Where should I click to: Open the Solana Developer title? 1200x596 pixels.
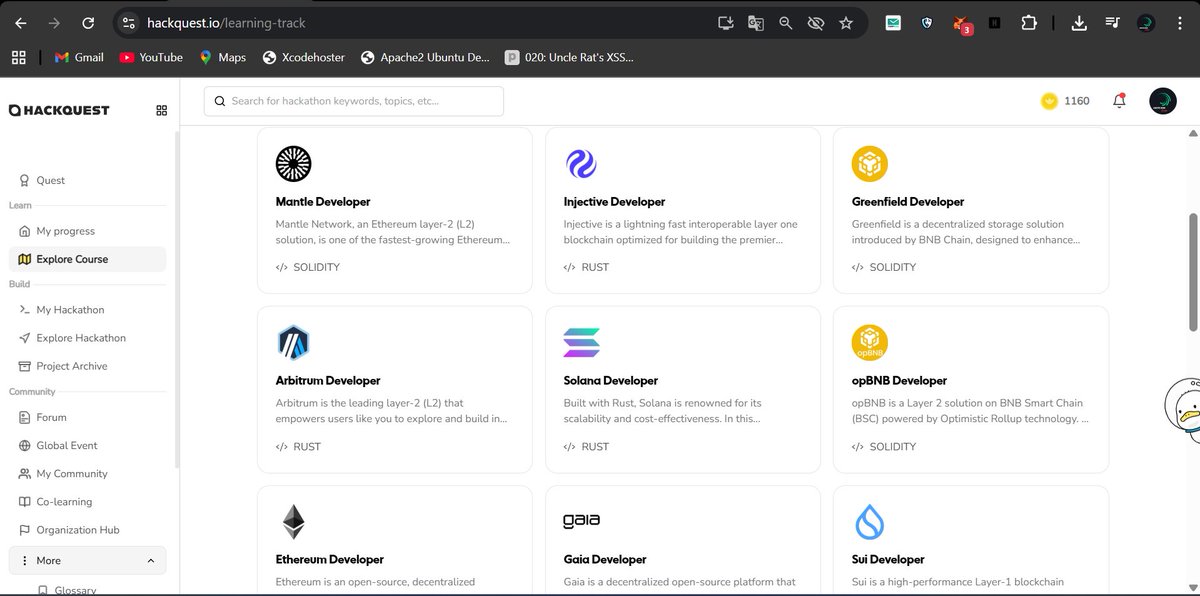tap(611, 381)
